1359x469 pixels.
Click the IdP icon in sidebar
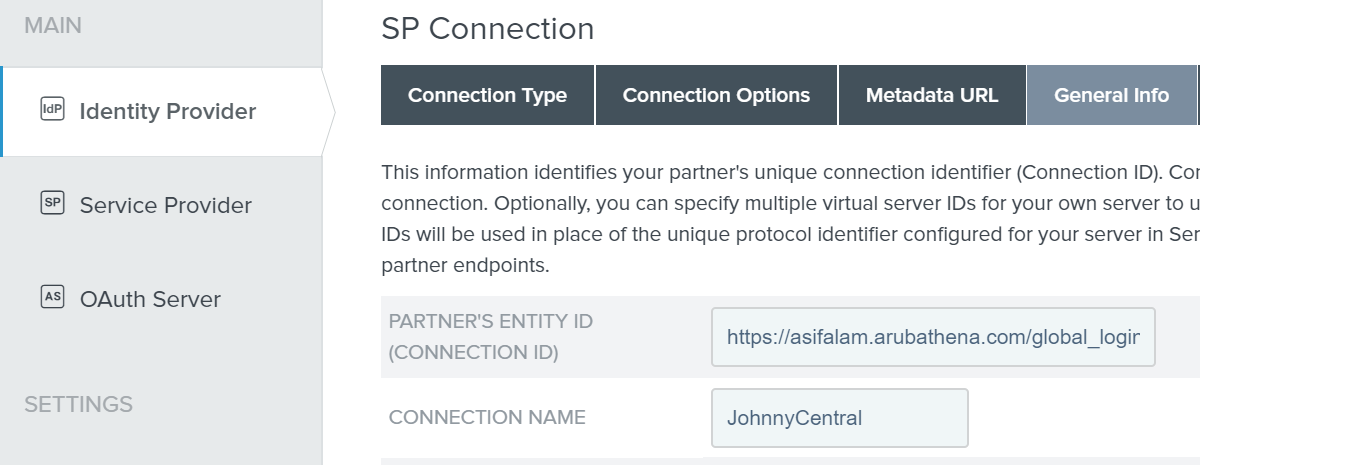pyautogui.click(x=52, y=110)
